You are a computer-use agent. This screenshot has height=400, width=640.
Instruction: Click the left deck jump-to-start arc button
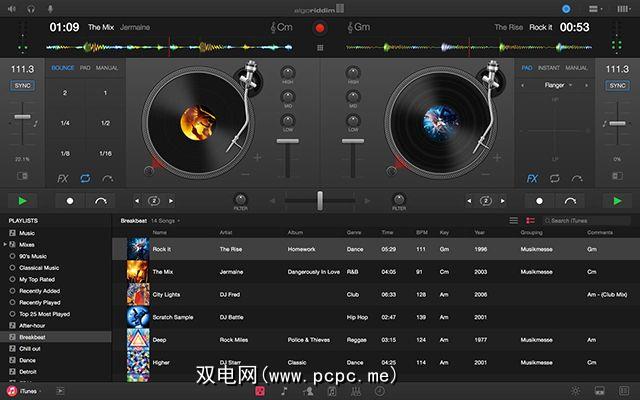pos(100,201)
